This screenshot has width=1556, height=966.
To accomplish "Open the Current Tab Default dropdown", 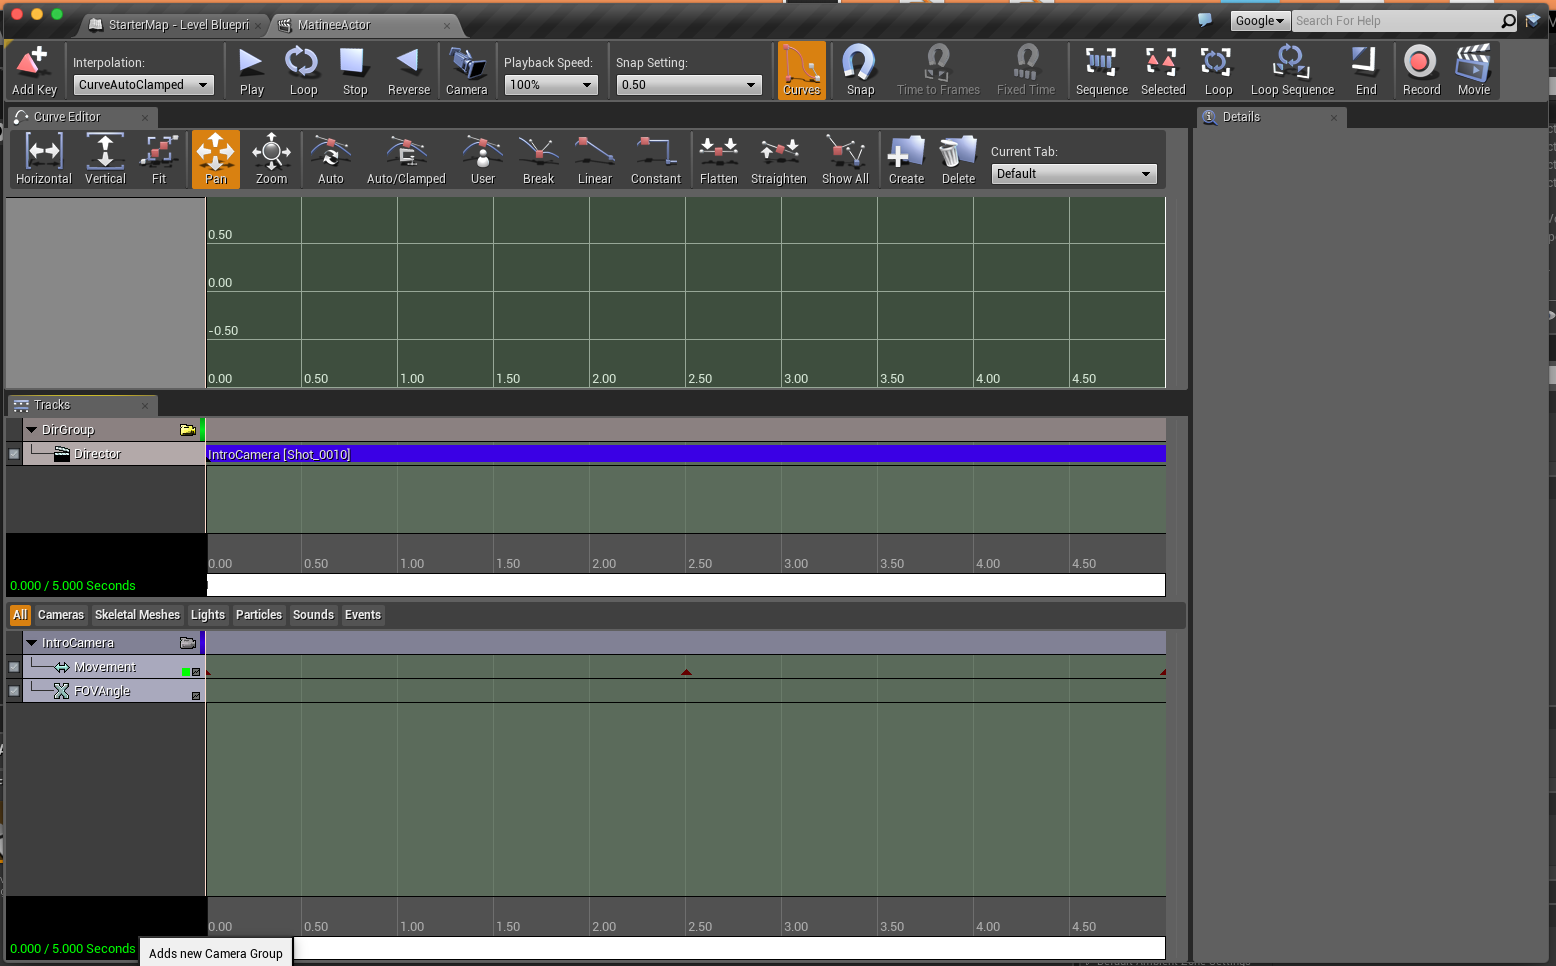I will [x=1074, y=174].
